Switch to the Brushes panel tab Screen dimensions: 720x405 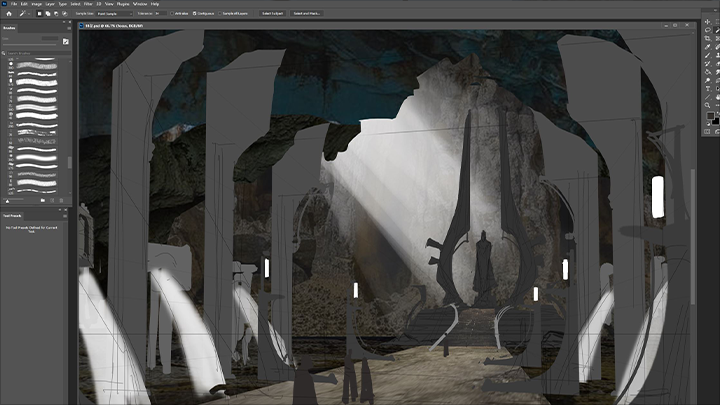coord(9,28)
